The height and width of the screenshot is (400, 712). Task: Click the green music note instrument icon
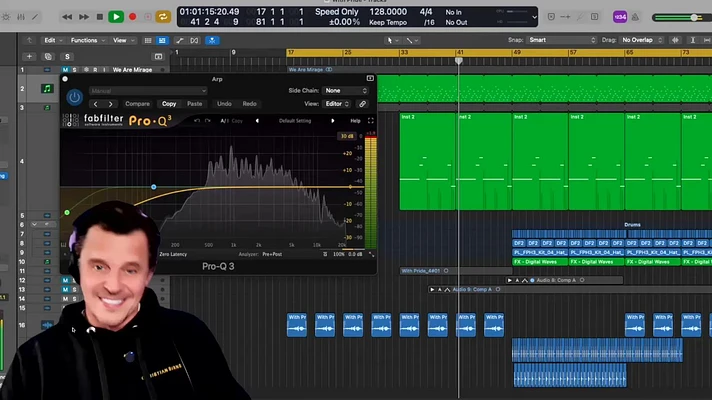[47, 89]
